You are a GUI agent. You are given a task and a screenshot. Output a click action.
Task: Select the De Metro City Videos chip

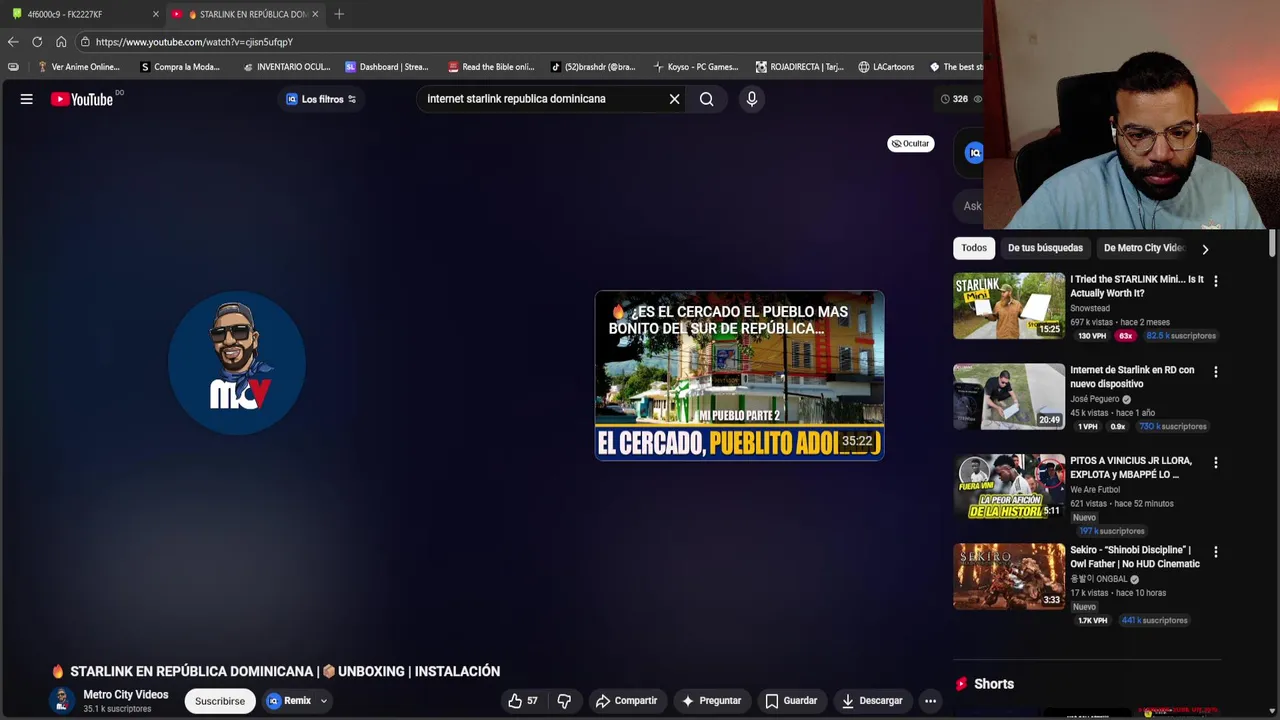click(x=1143, y=248)
